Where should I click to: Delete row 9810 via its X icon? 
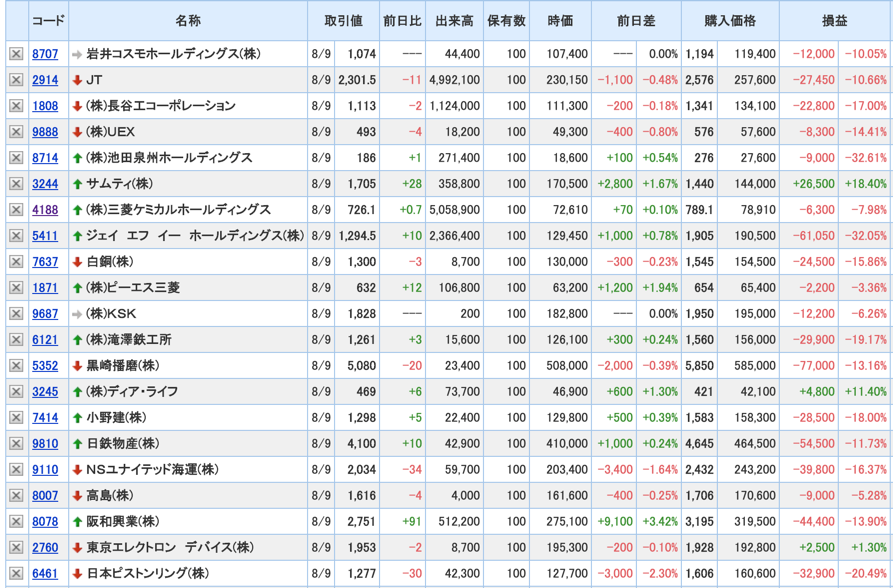pos(16,443)
